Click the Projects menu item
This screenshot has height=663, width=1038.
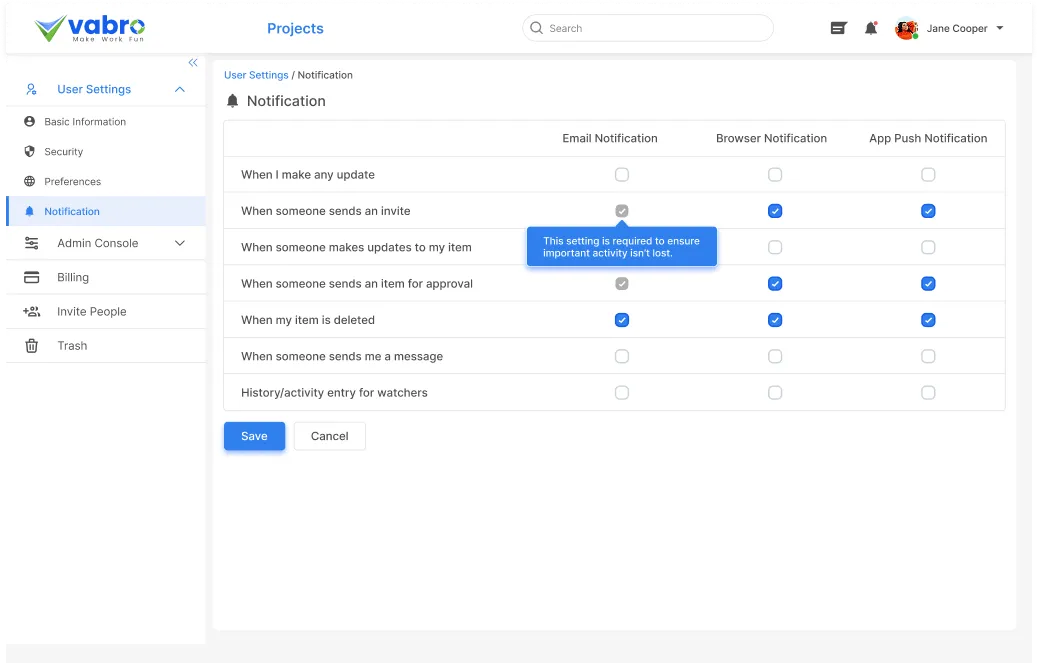(295, 28)
